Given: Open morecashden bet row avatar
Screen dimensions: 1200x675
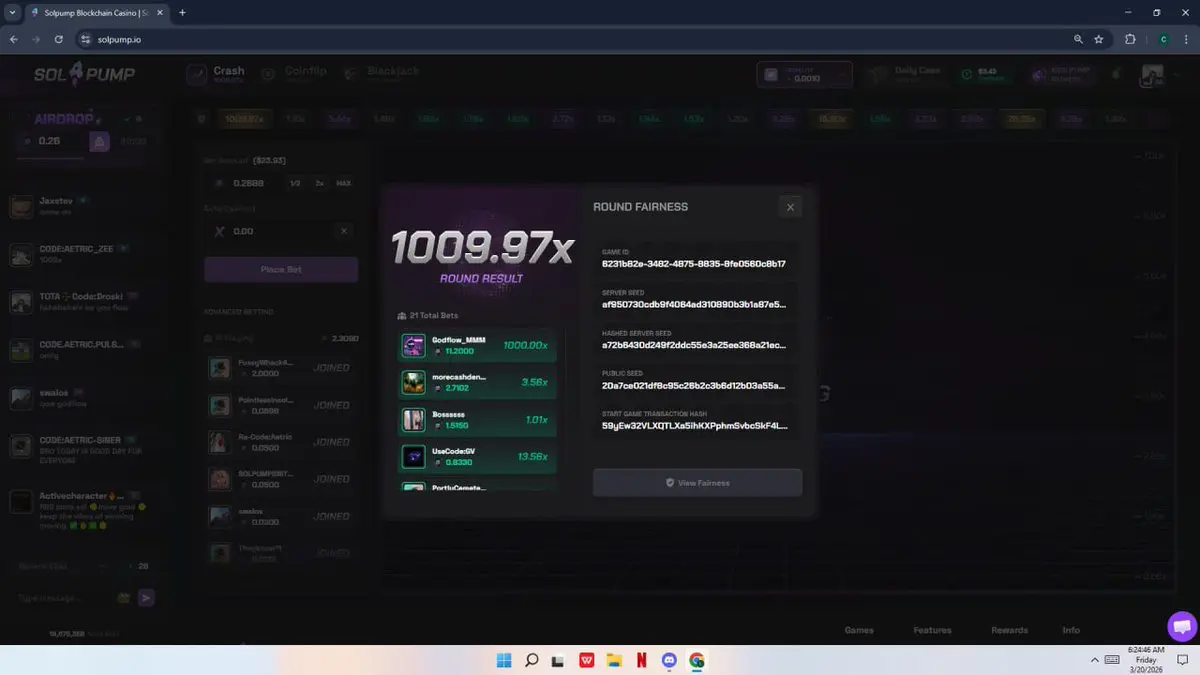Looking at the screenshot, I should point(413,383).
